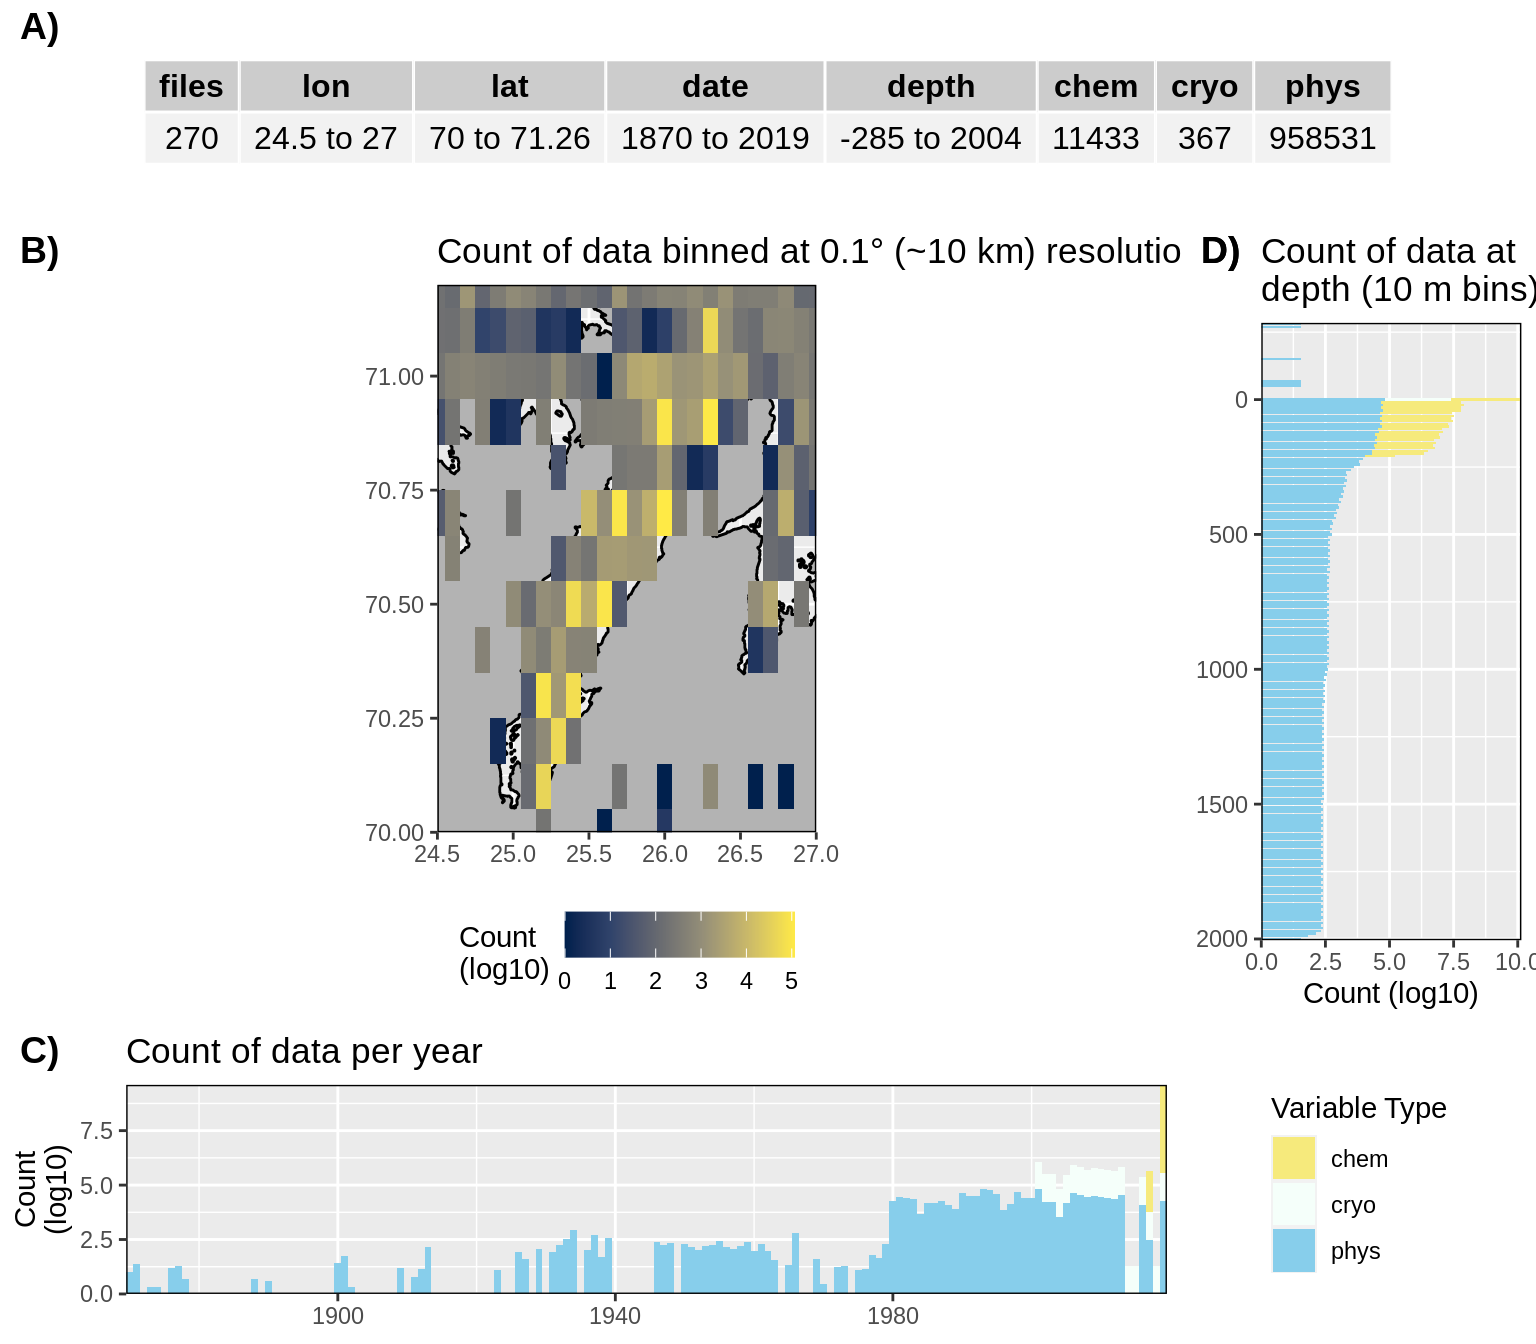Screen dimensions: 1536x1344
Task: Click the panel label 'A)'
Action: tap(40, 27)
